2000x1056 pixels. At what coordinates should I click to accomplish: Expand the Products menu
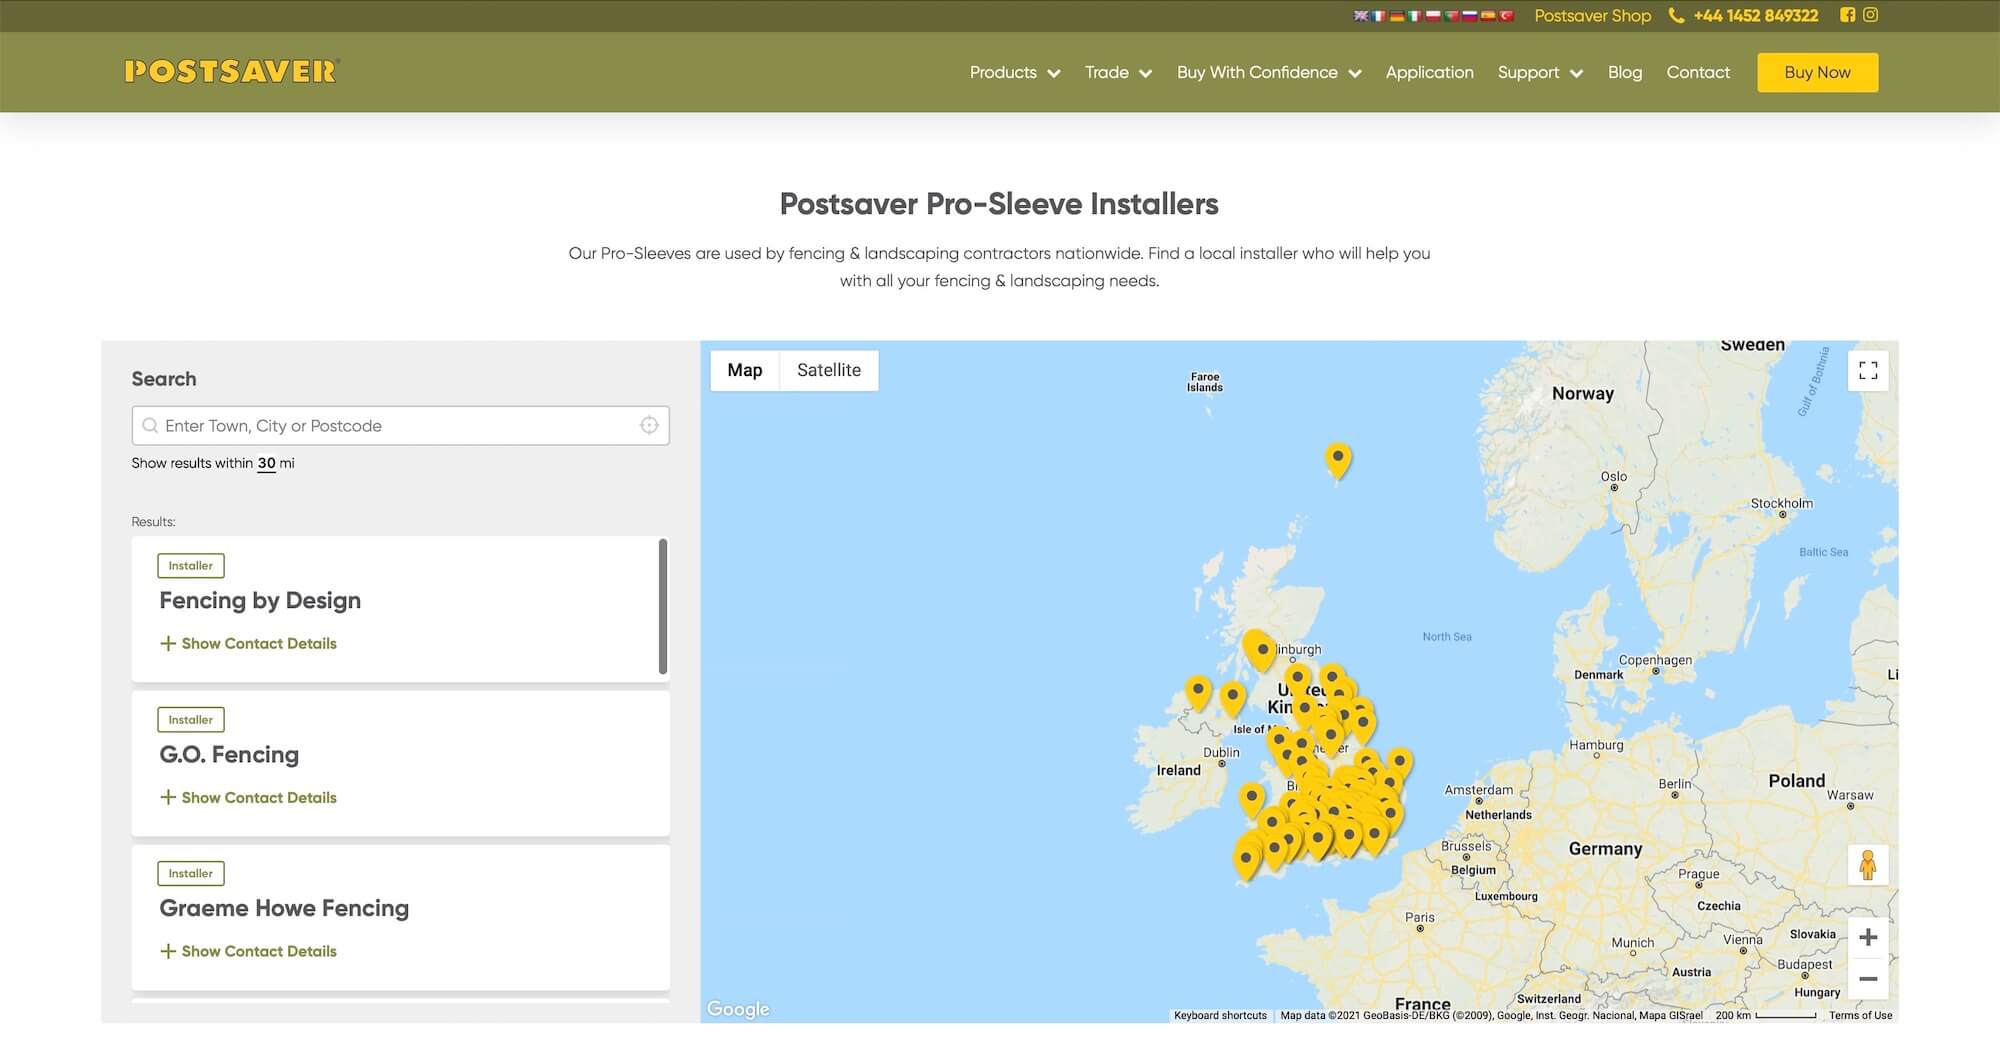(x=1014, y=72)
